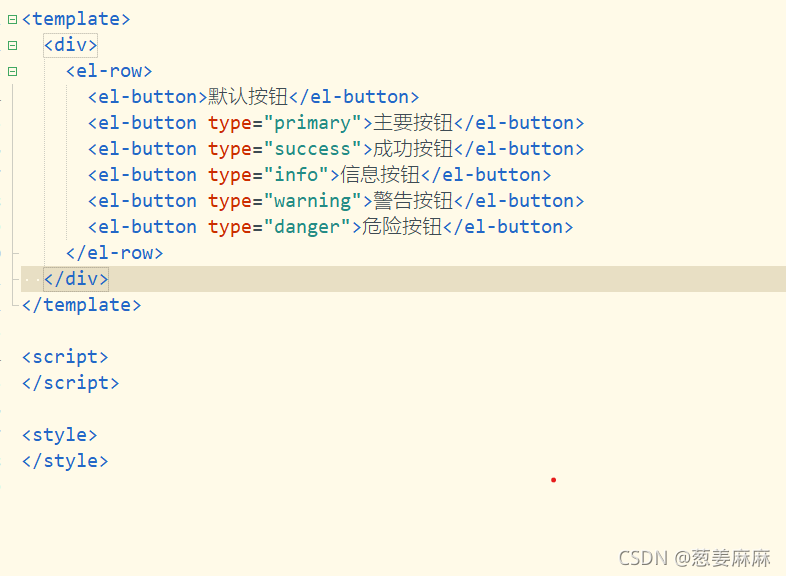Click the 成功按钮 button text
The width and height of the screenshot is (786, 576).
pyautogui.click(x=413, y=149)
